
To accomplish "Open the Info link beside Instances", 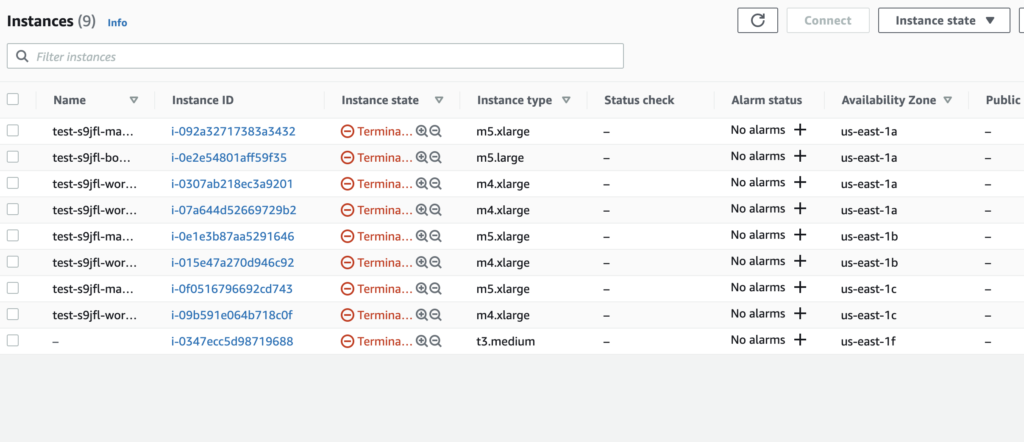I will click(x=117, y=22).
